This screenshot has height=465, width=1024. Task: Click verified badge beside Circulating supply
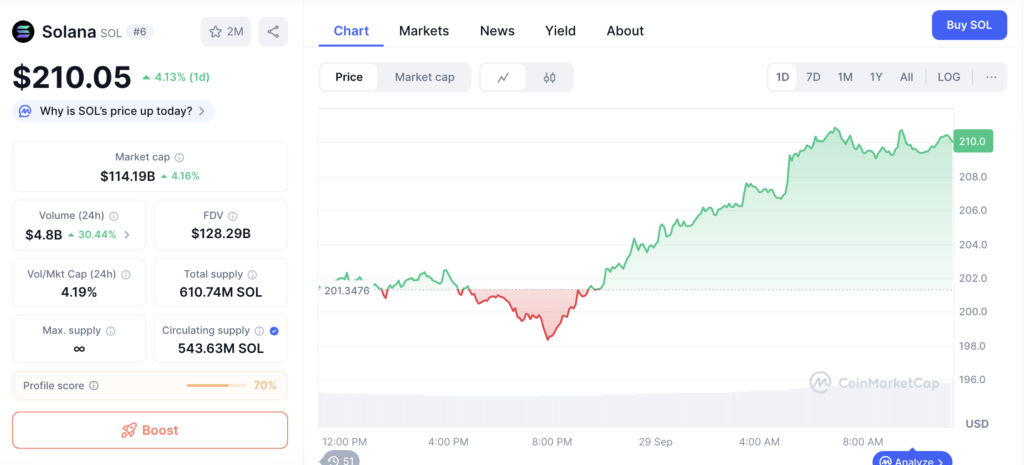274,331
